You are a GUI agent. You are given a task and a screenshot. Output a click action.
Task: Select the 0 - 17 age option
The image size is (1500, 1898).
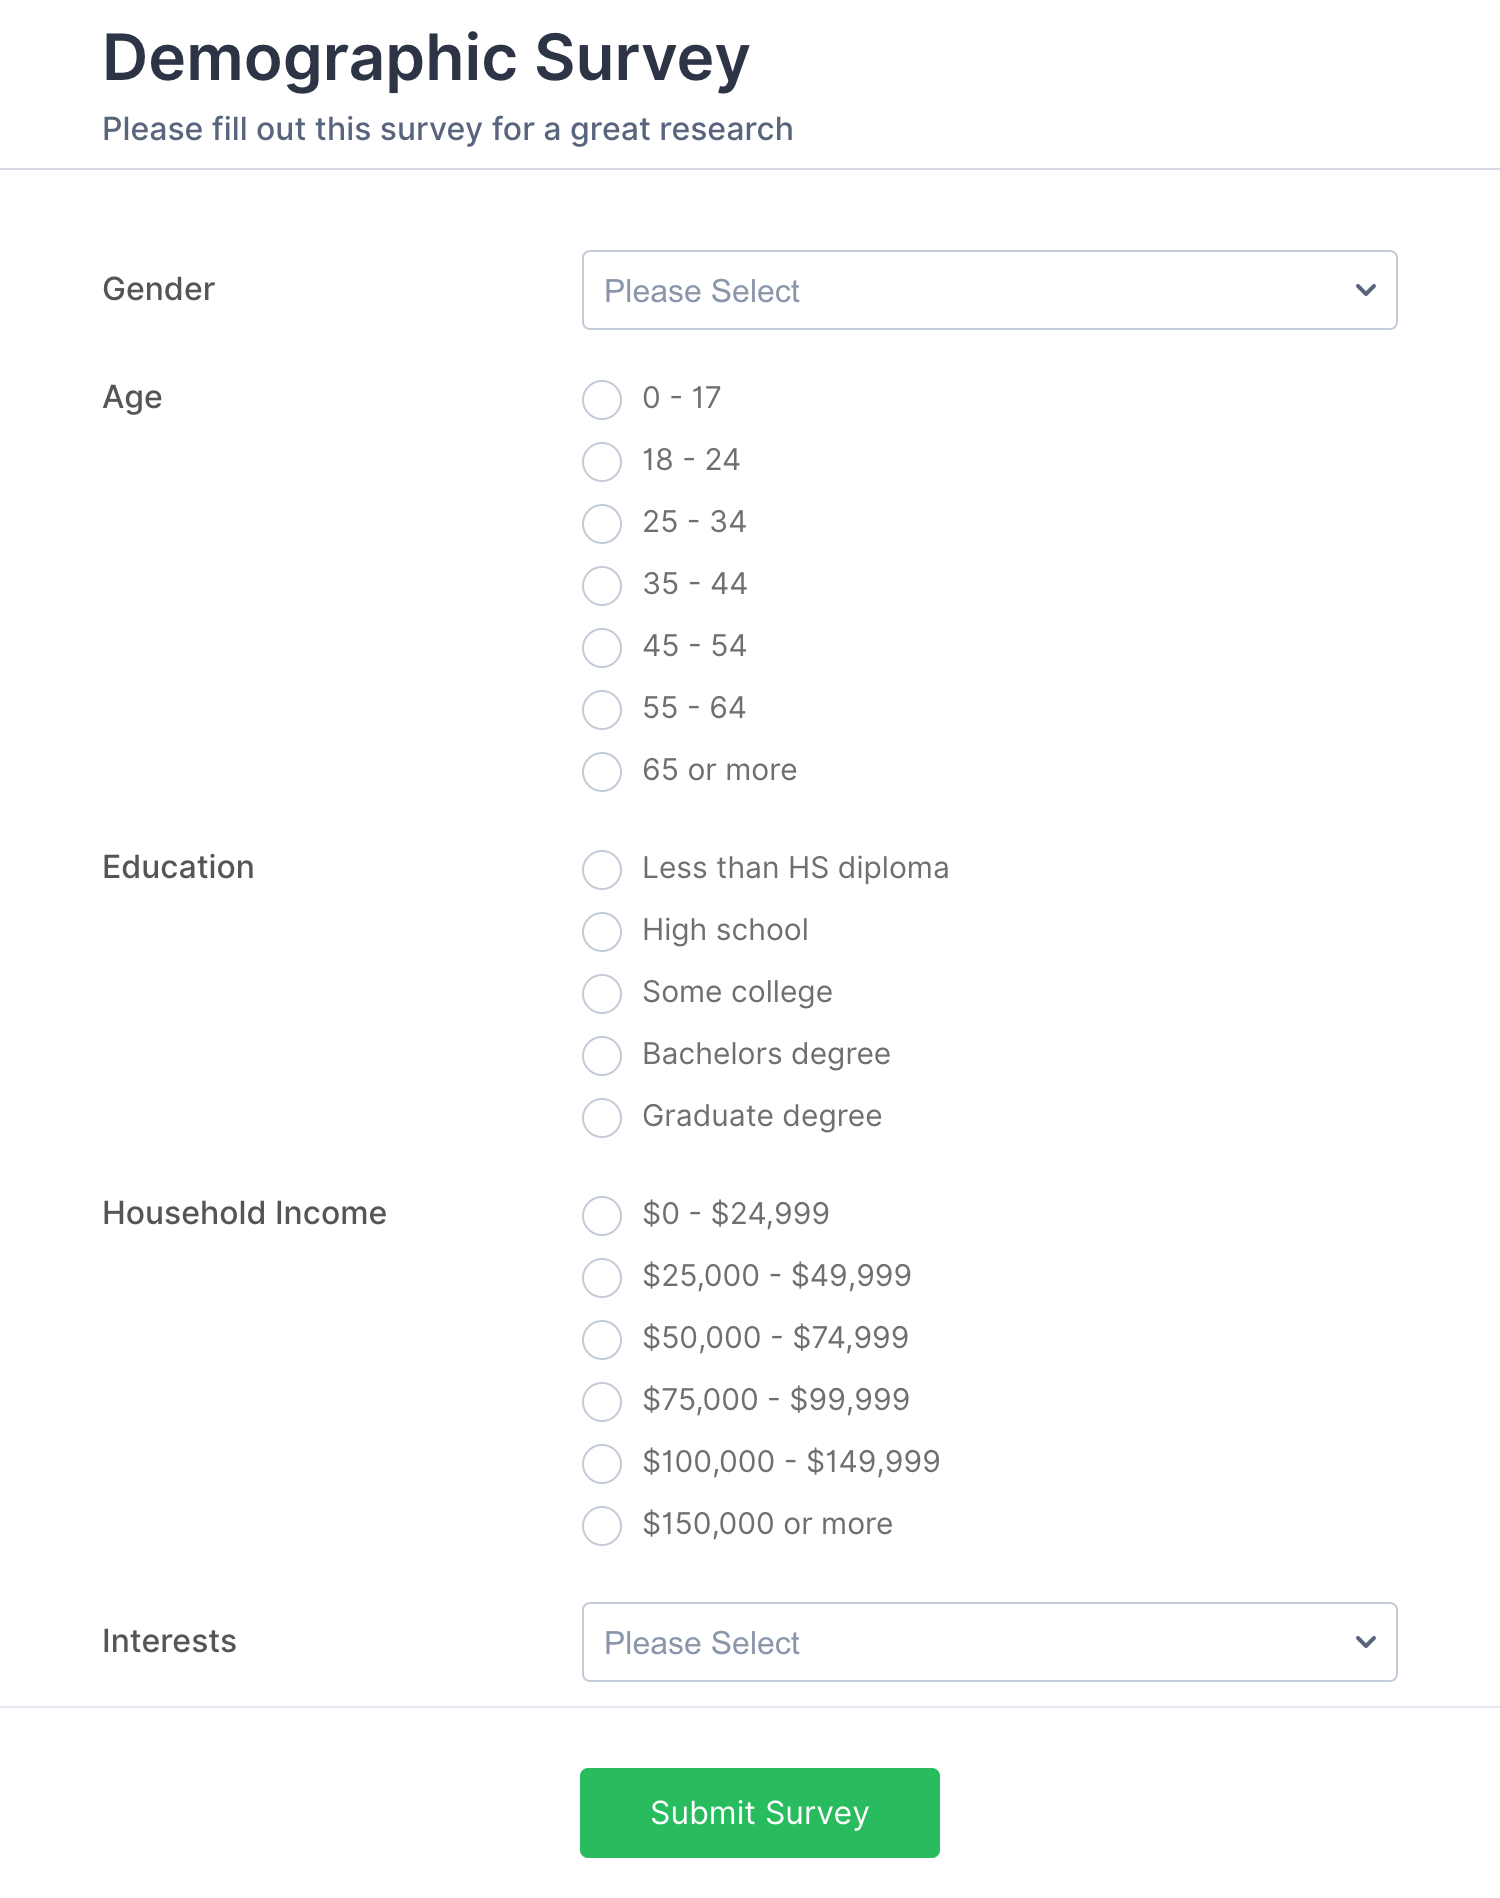(x=602, y=399)
